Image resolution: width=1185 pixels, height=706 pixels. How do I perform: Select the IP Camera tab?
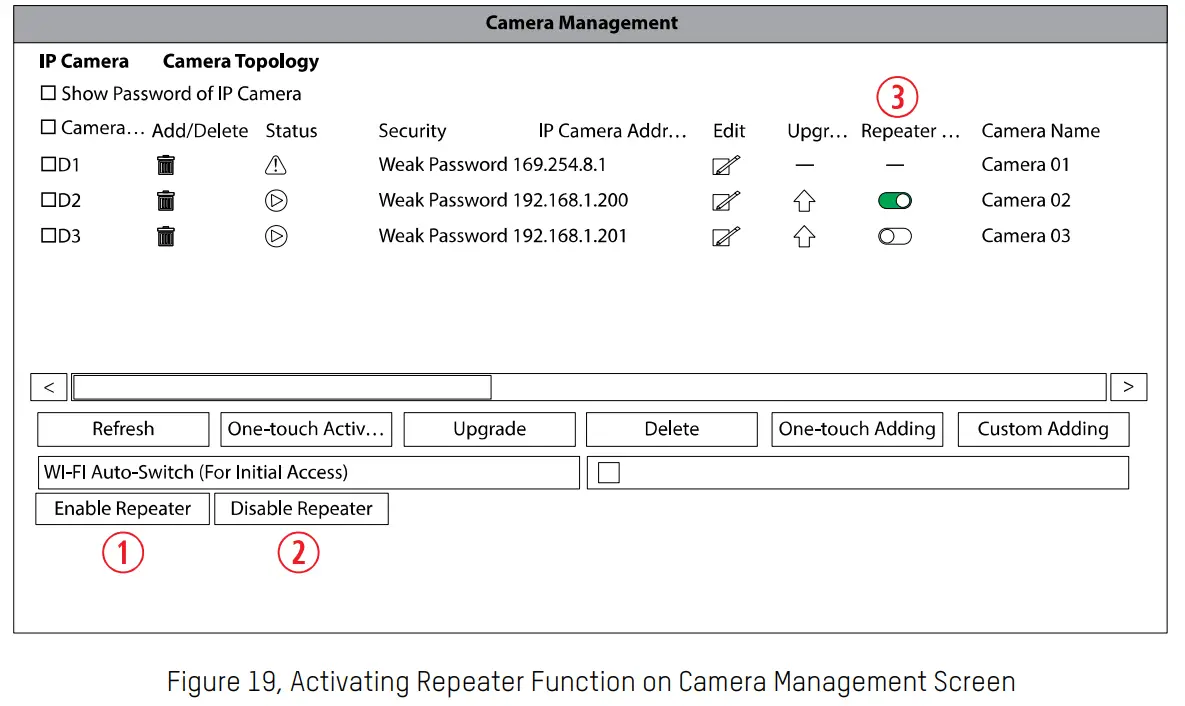[x=84, y=61]
